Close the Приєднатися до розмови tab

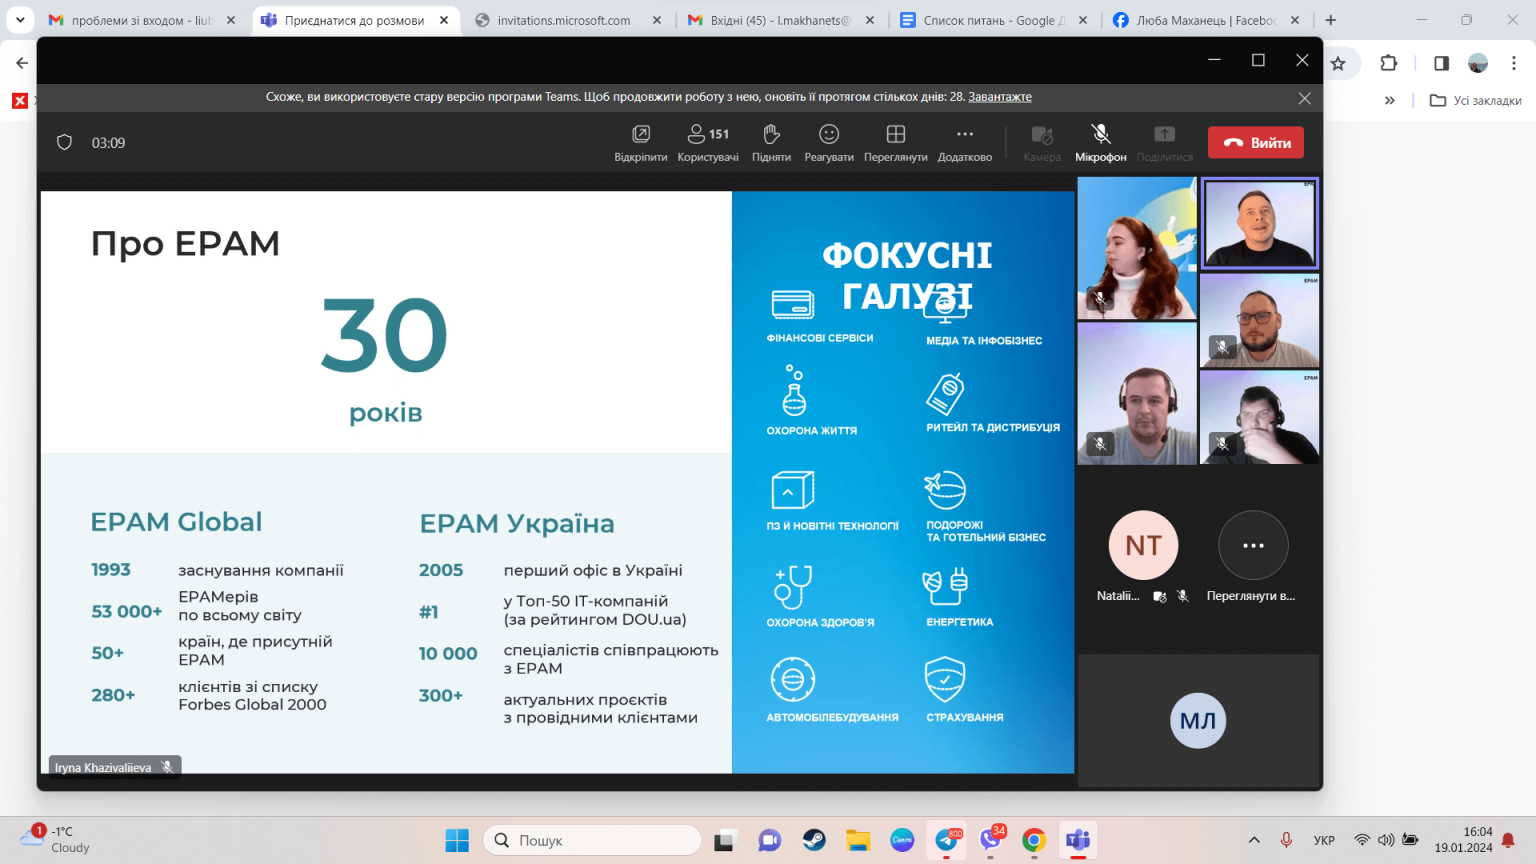[x=444, y=20]
